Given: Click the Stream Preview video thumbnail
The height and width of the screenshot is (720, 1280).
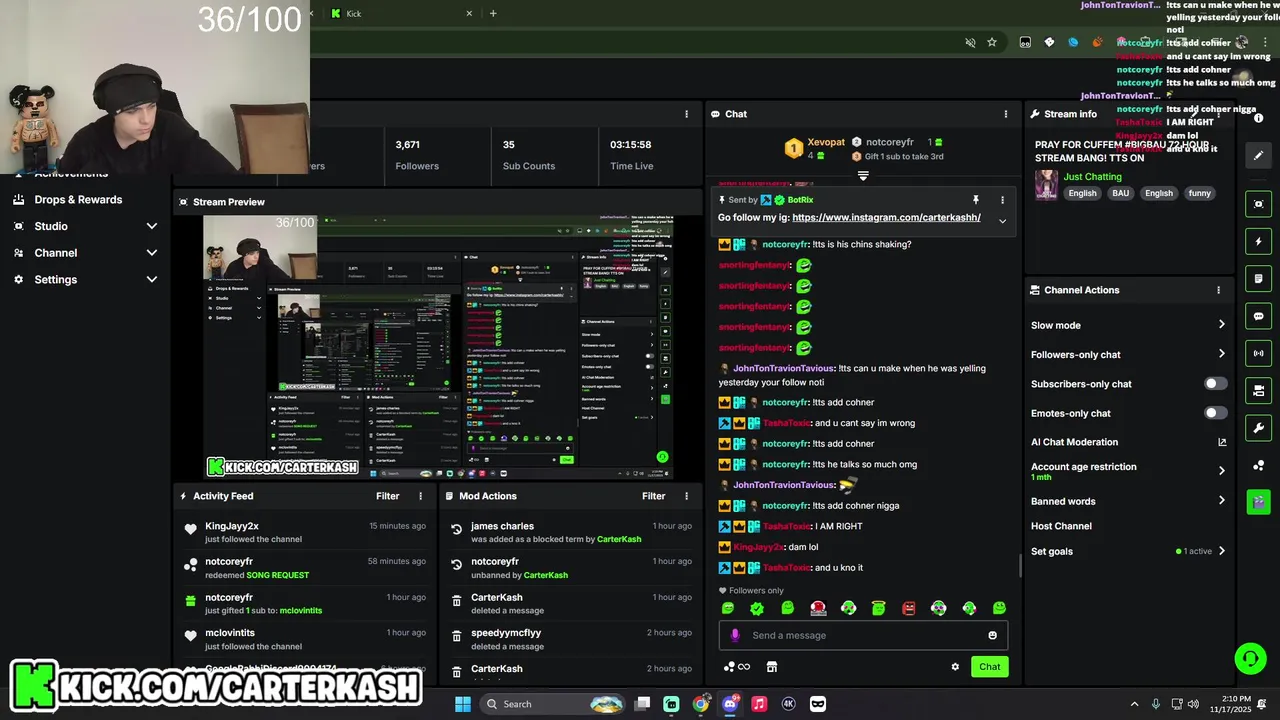Looking at the screenshot, I should 438,348.
